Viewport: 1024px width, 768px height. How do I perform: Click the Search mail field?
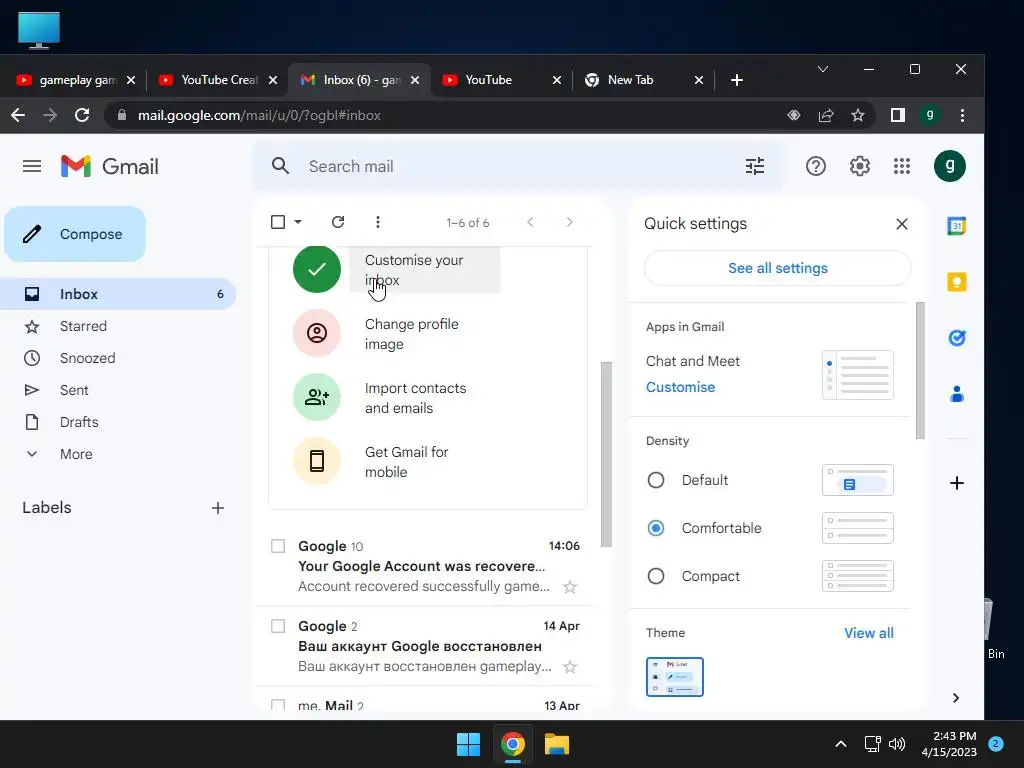518,167
